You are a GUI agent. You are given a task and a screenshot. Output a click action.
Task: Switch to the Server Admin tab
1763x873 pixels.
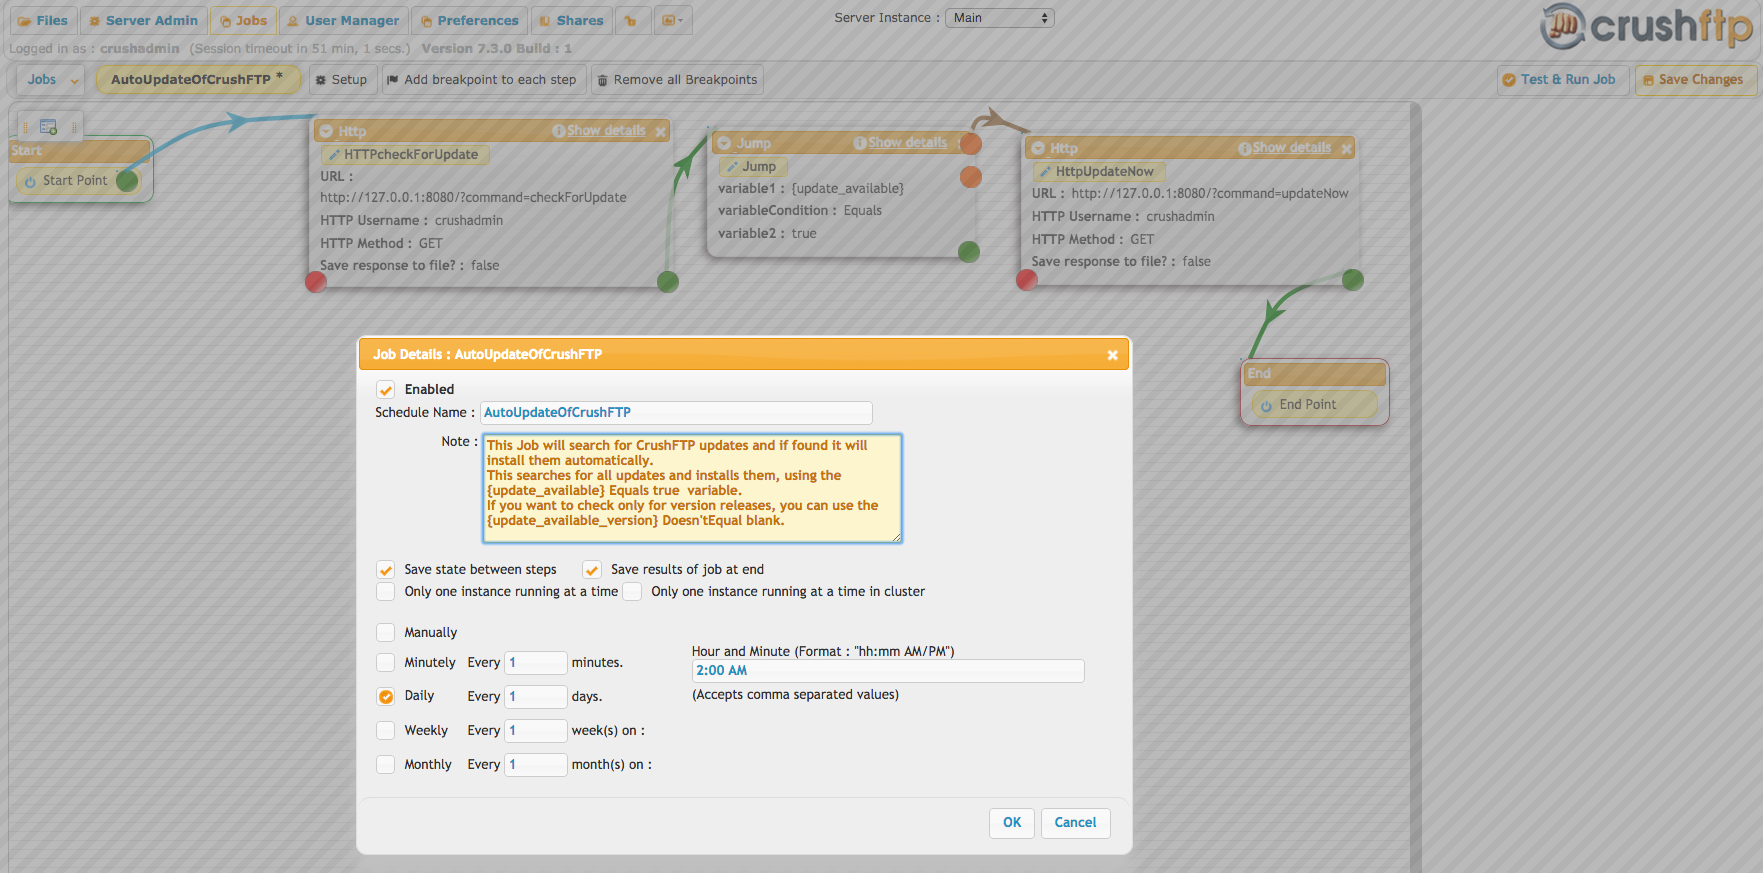(143, 20)
